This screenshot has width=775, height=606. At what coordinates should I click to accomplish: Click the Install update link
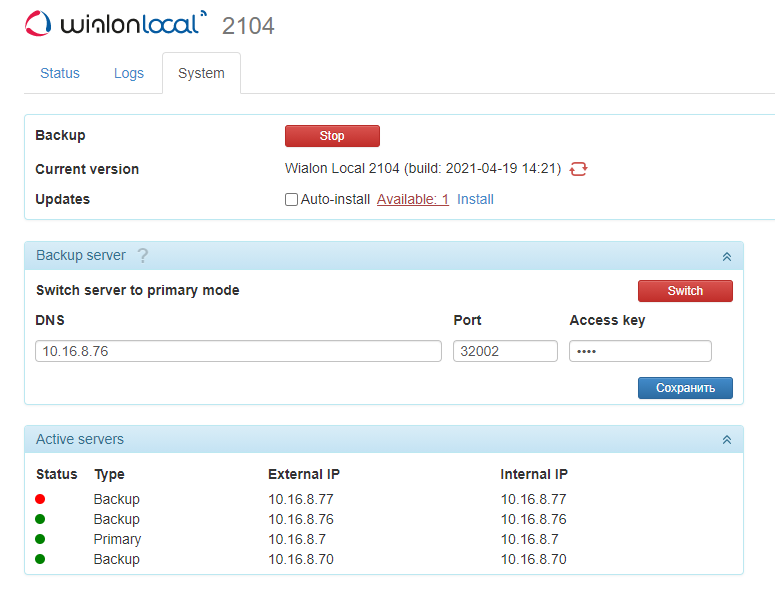pyautogui.click(x=475, y=199)
